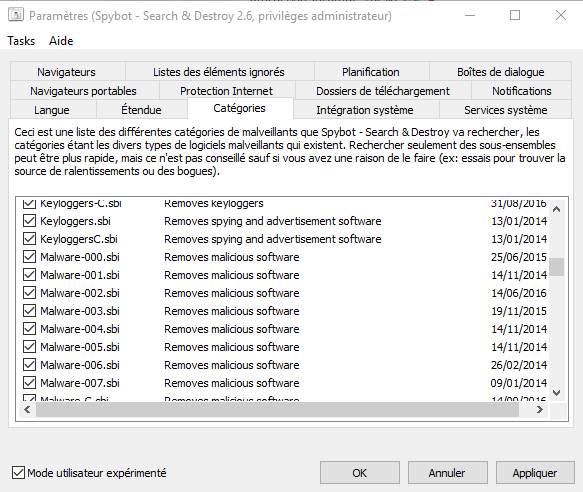This screenshot has width=583, height=492.
Task: Open the Tasks menu
Action: click(21, 41)
